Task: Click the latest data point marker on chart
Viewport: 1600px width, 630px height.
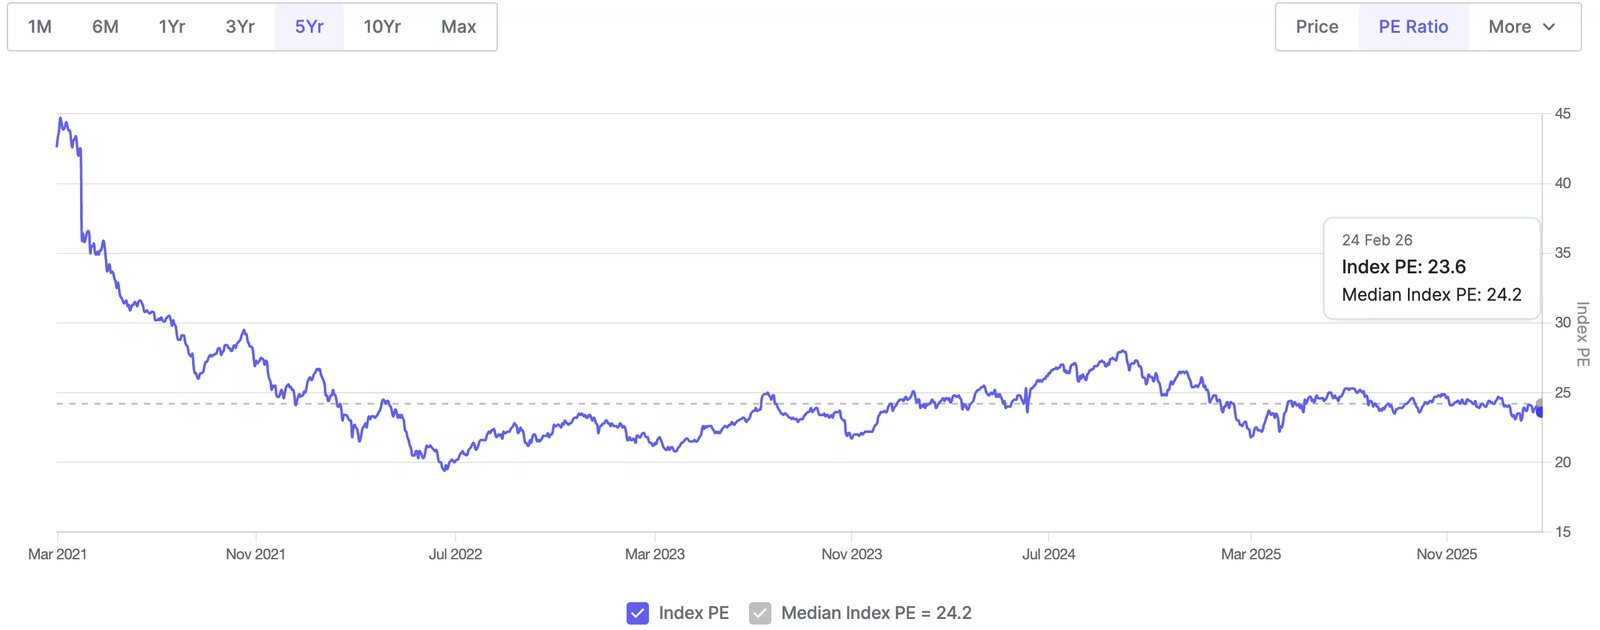Action: [1541, 411]
